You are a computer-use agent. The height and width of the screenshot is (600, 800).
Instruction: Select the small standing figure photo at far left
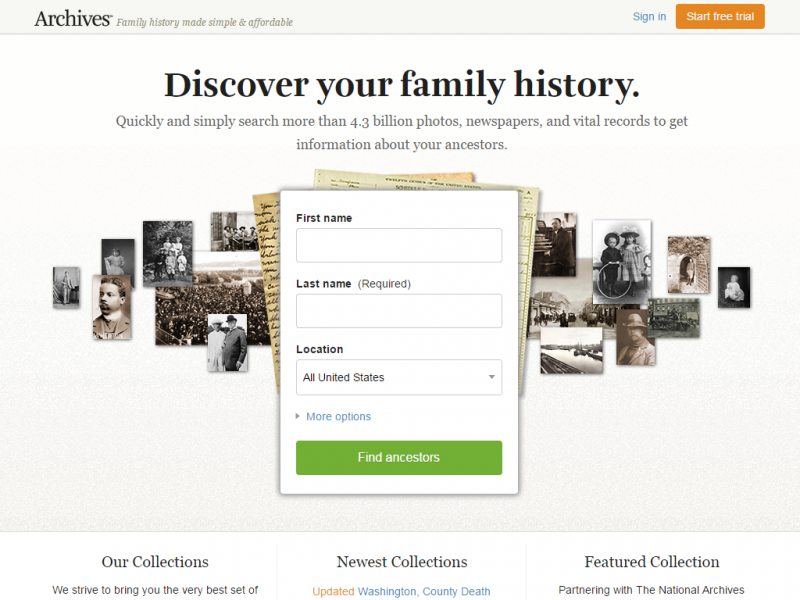(66, 287)
